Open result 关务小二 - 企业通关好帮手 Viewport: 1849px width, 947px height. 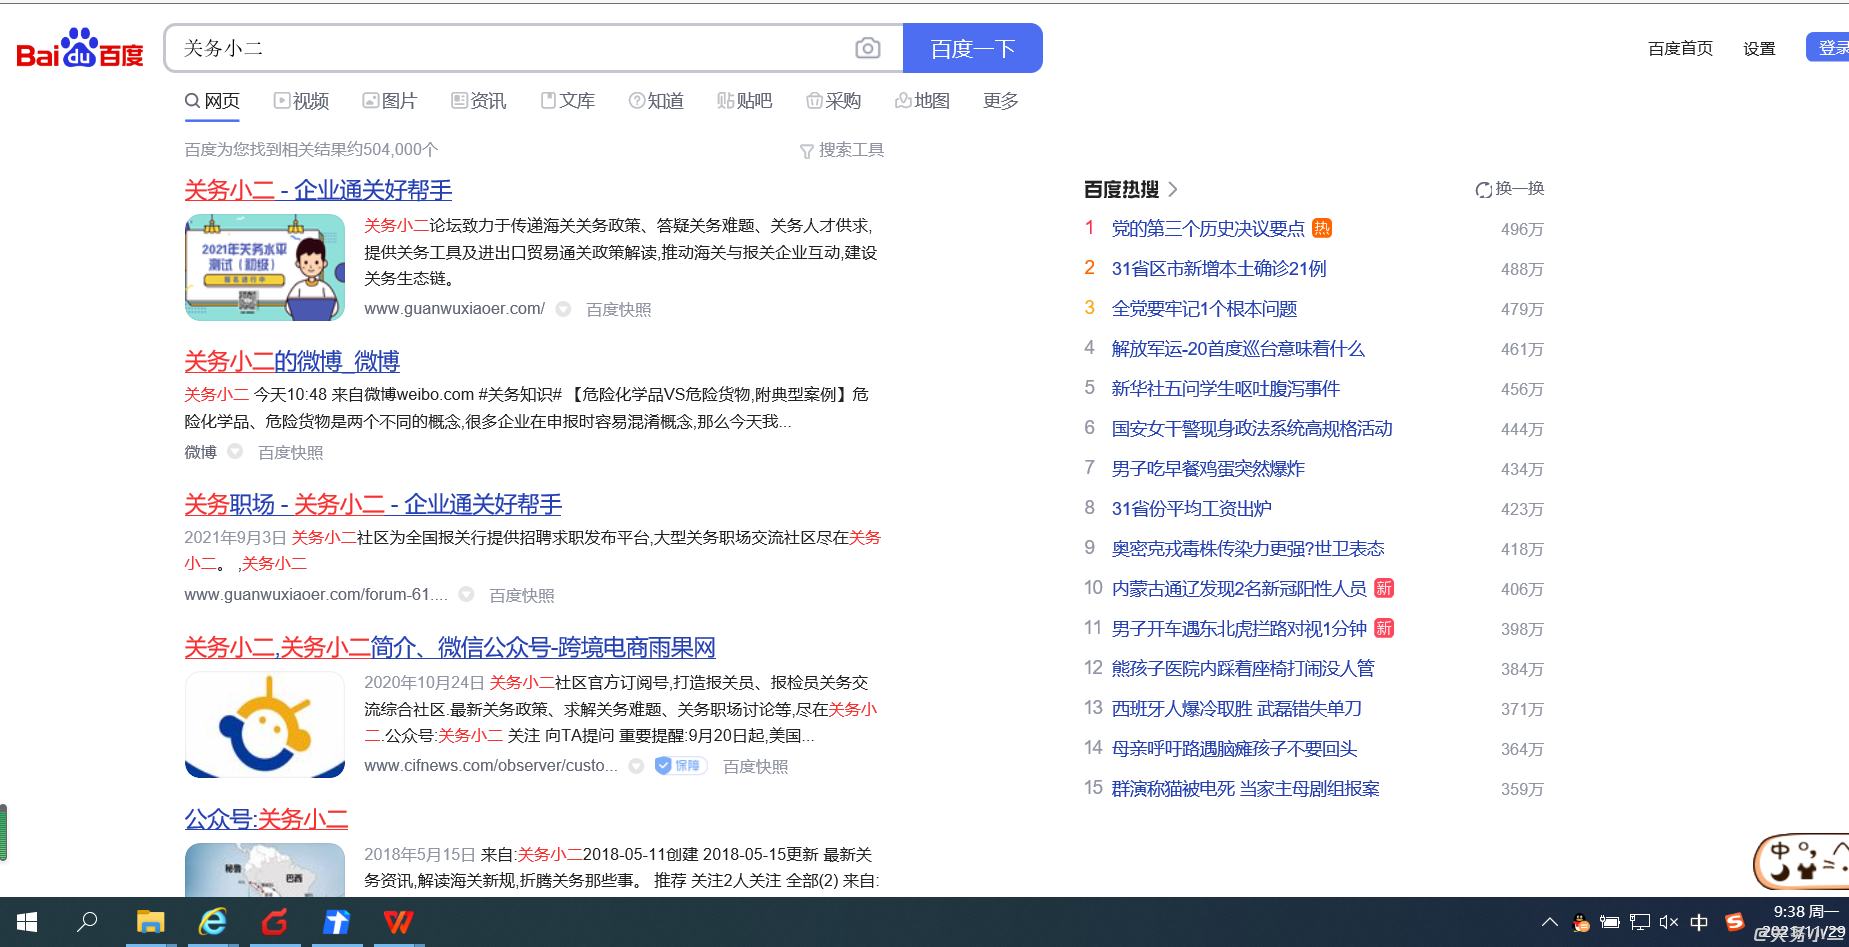point(318,190)
